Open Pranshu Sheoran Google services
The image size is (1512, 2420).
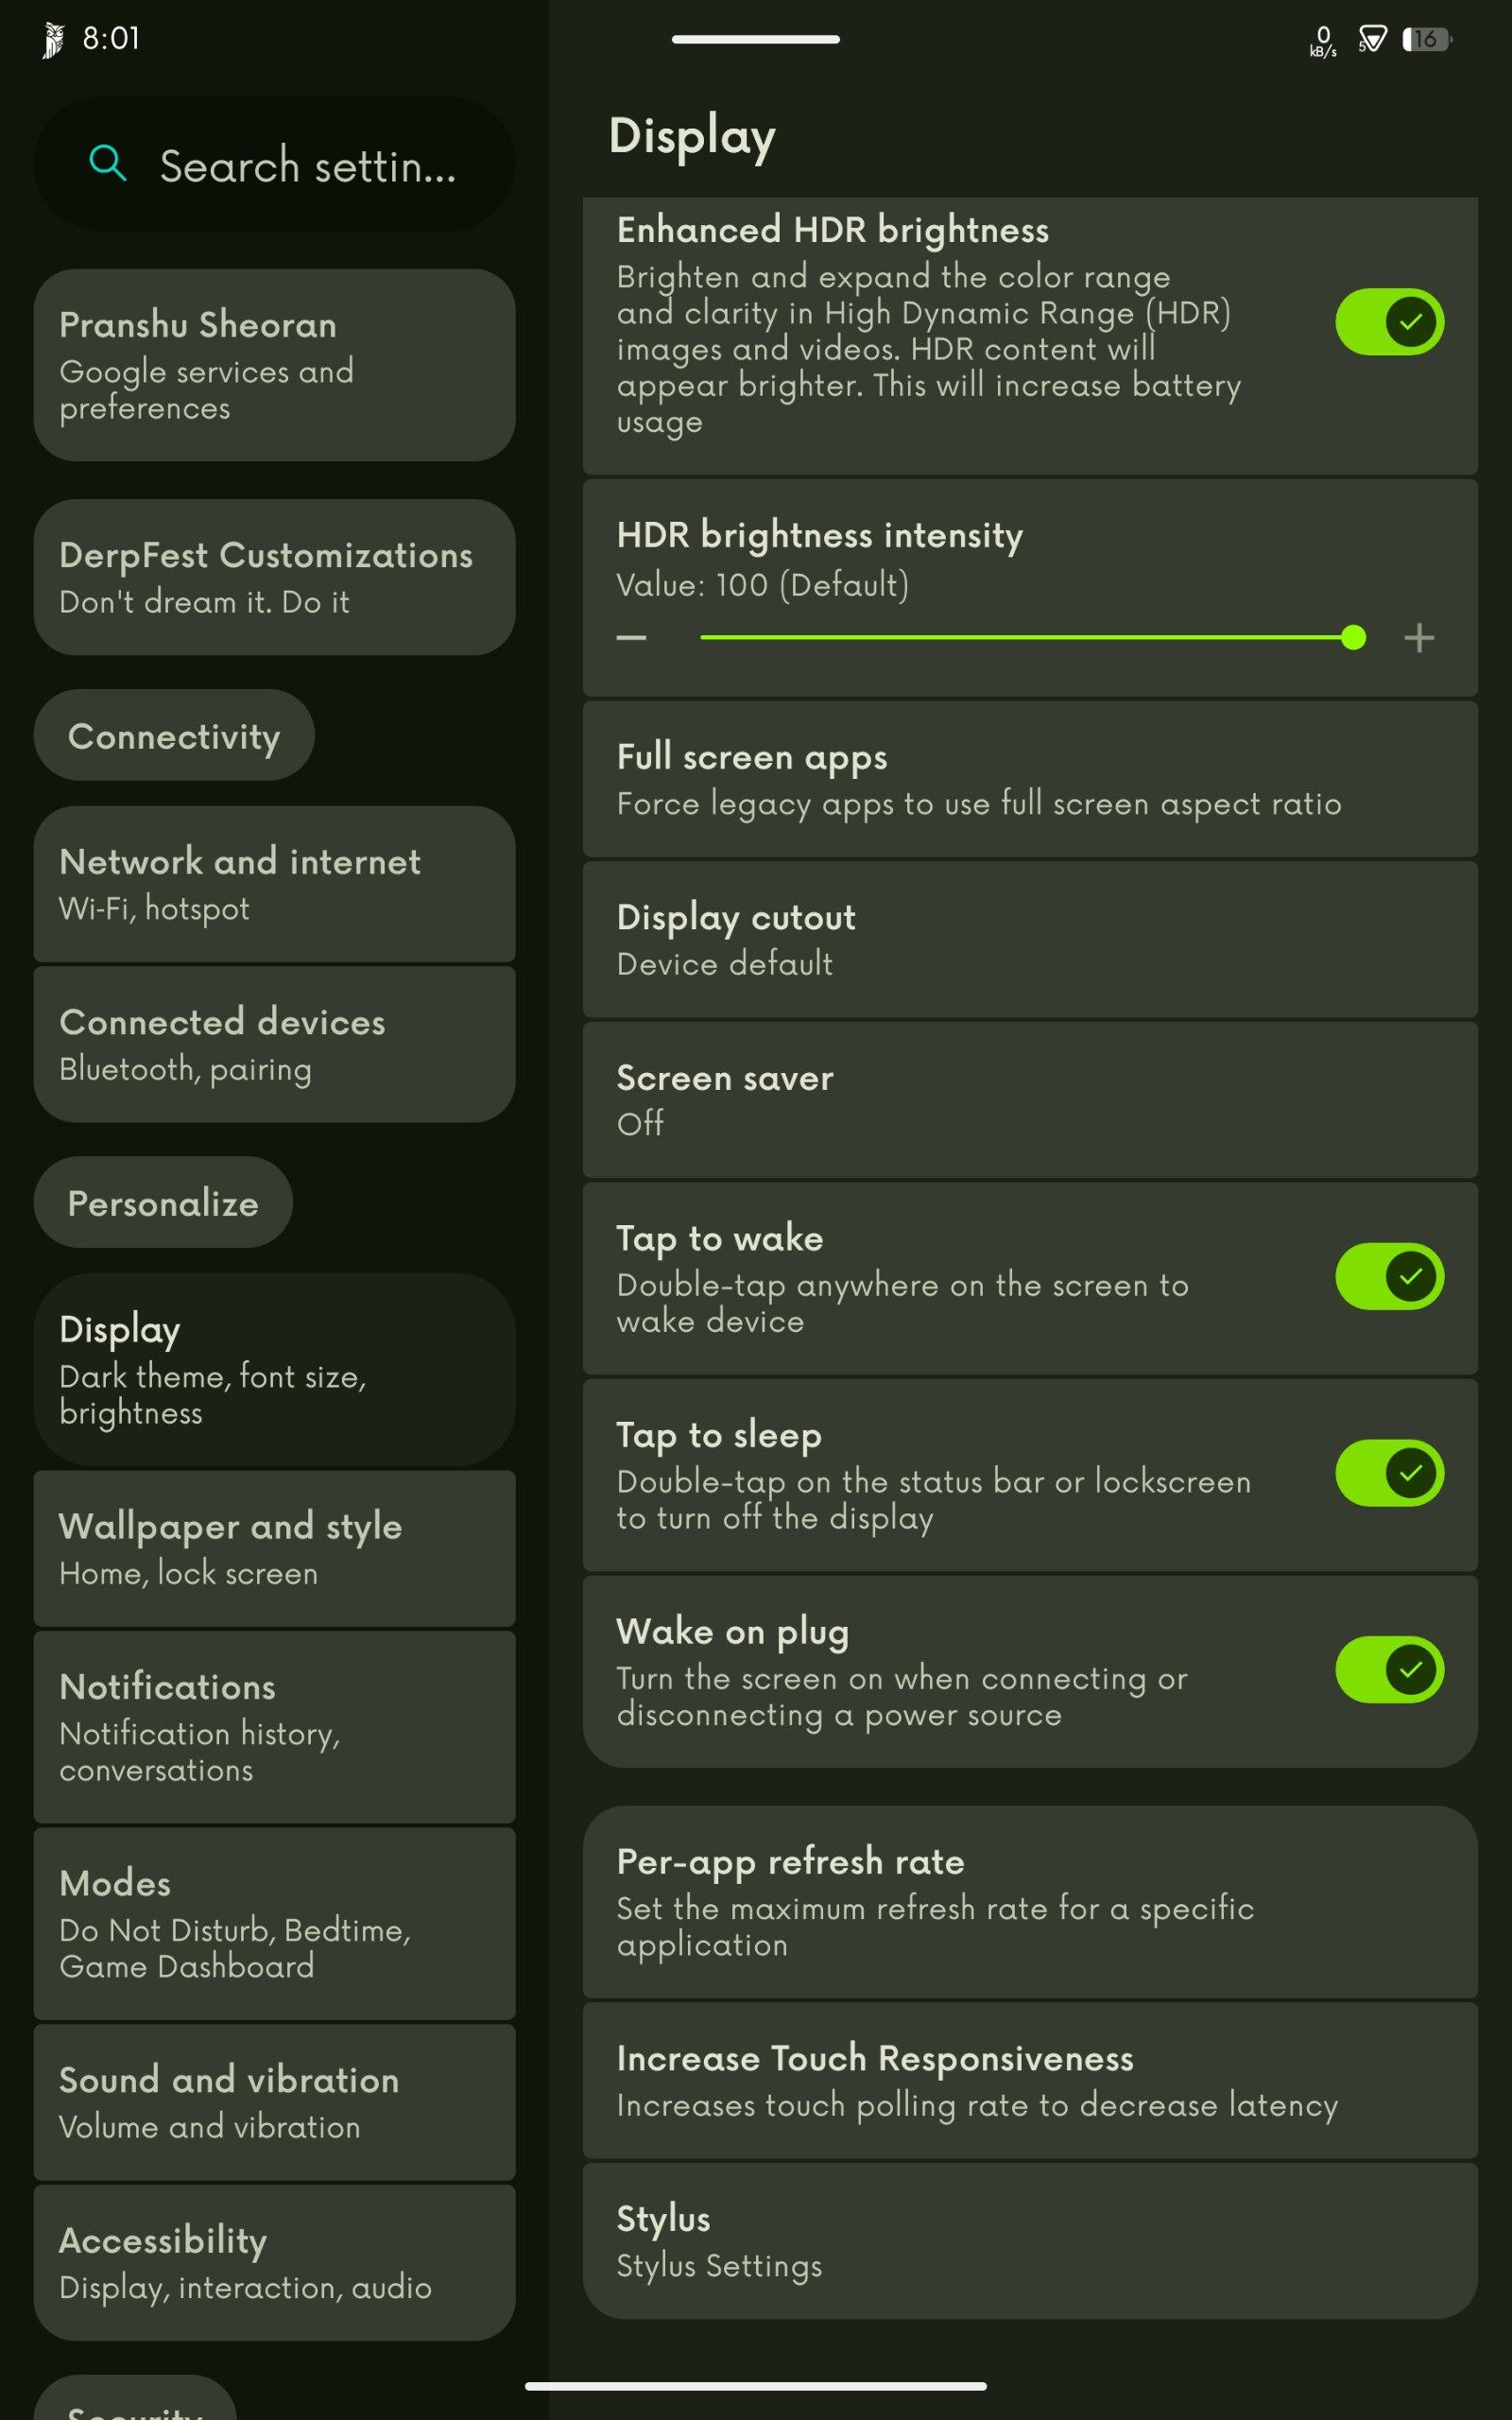point(274,365)
